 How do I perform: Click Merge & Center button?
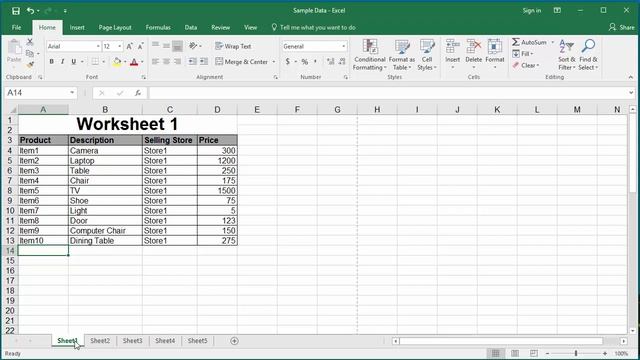pos(242,62)
